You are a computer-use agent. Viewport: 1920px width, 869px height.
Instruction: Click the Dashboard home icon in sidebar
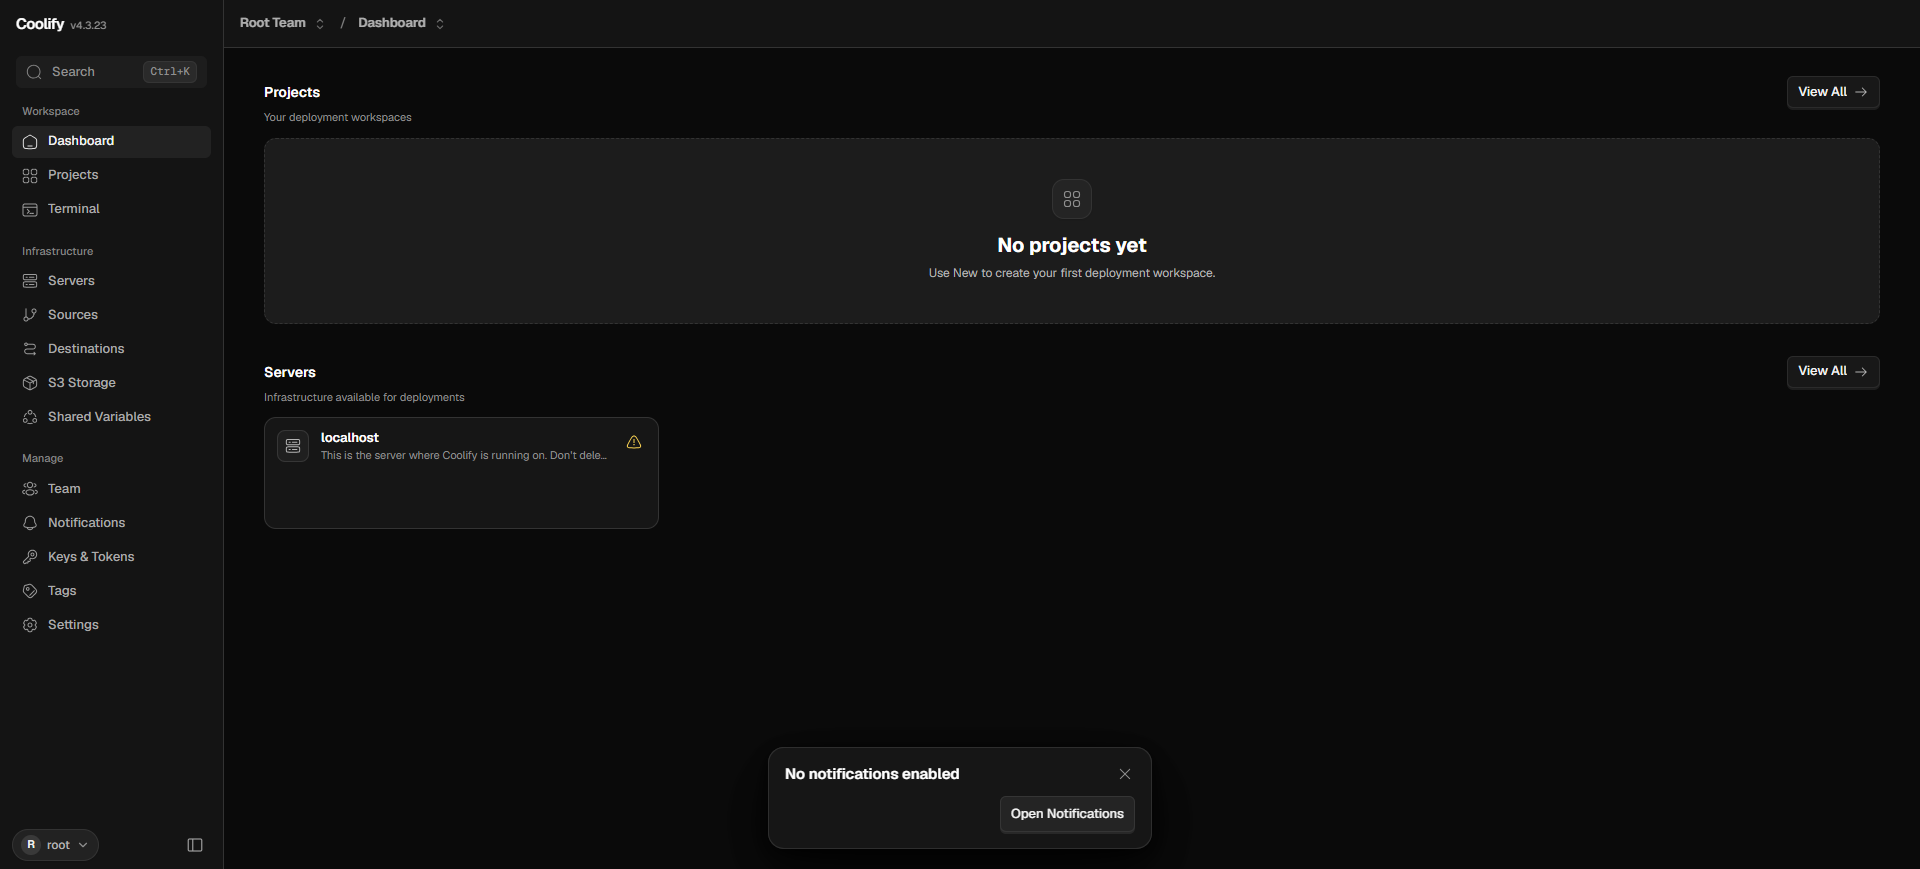pyautogui.click(x=30, y=142)
